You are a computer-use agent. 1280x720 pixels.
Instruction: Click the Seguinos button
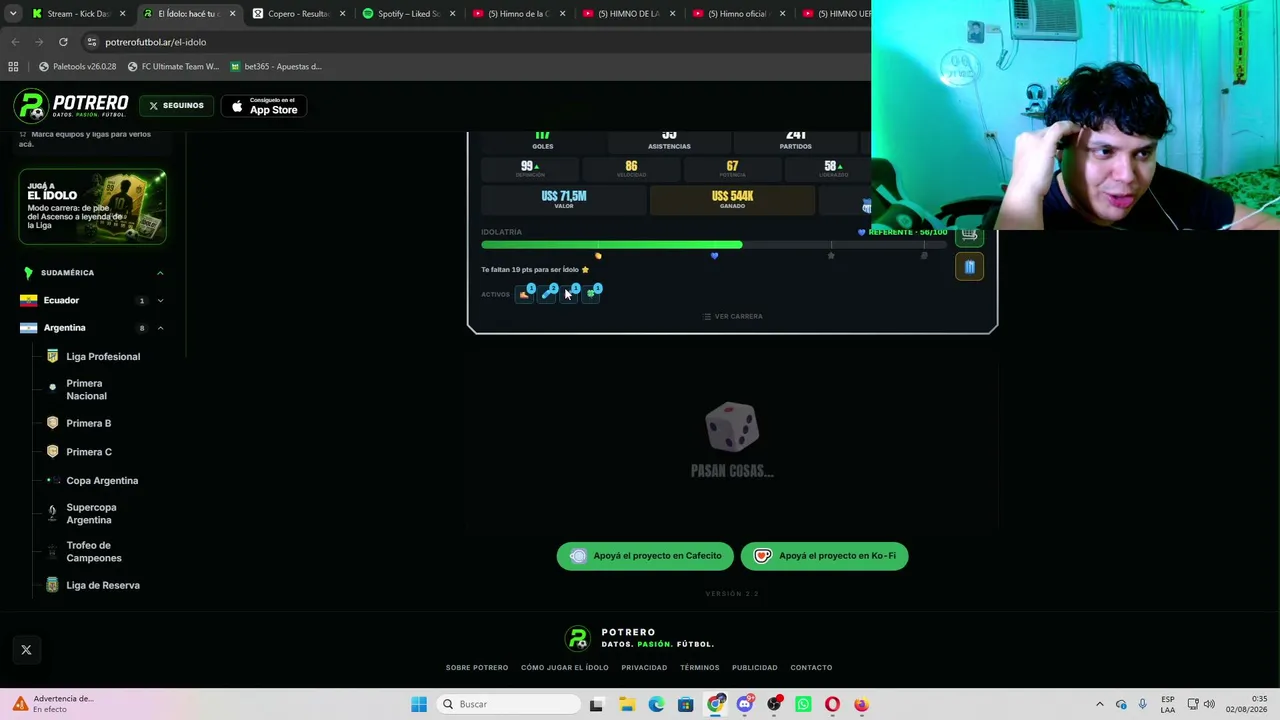(176, 106)
